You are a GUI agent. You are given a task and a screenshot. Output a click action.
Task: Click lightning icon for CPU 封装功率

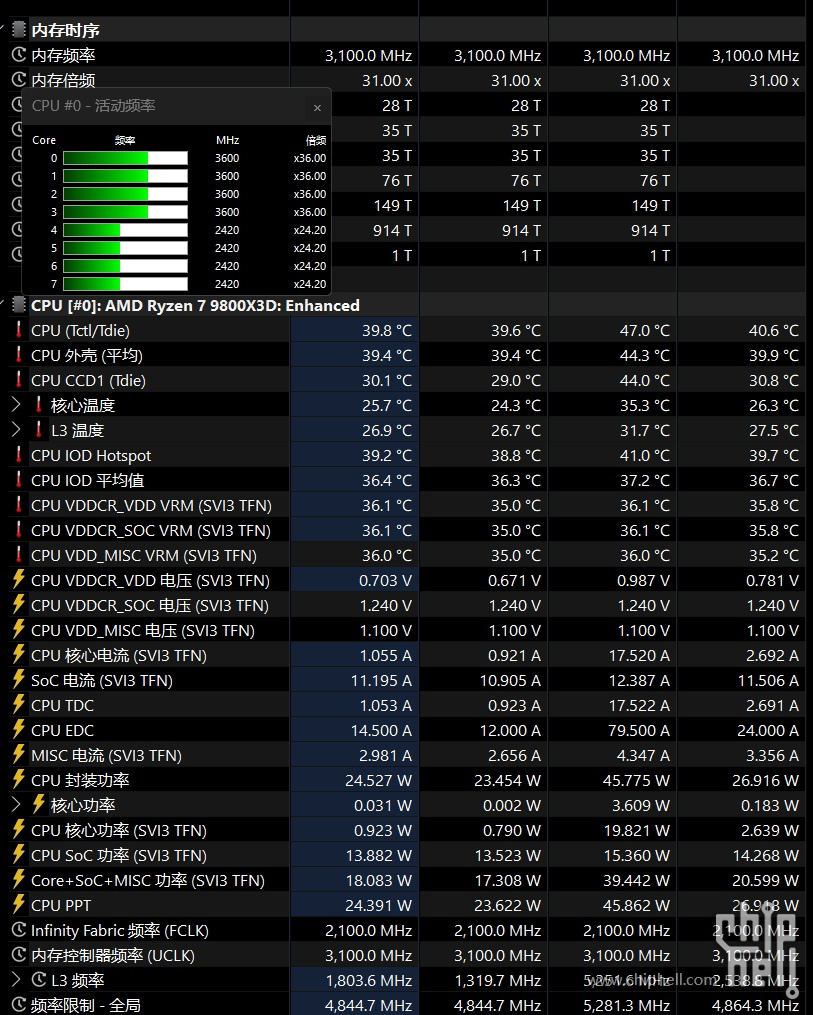coord(19,779)
